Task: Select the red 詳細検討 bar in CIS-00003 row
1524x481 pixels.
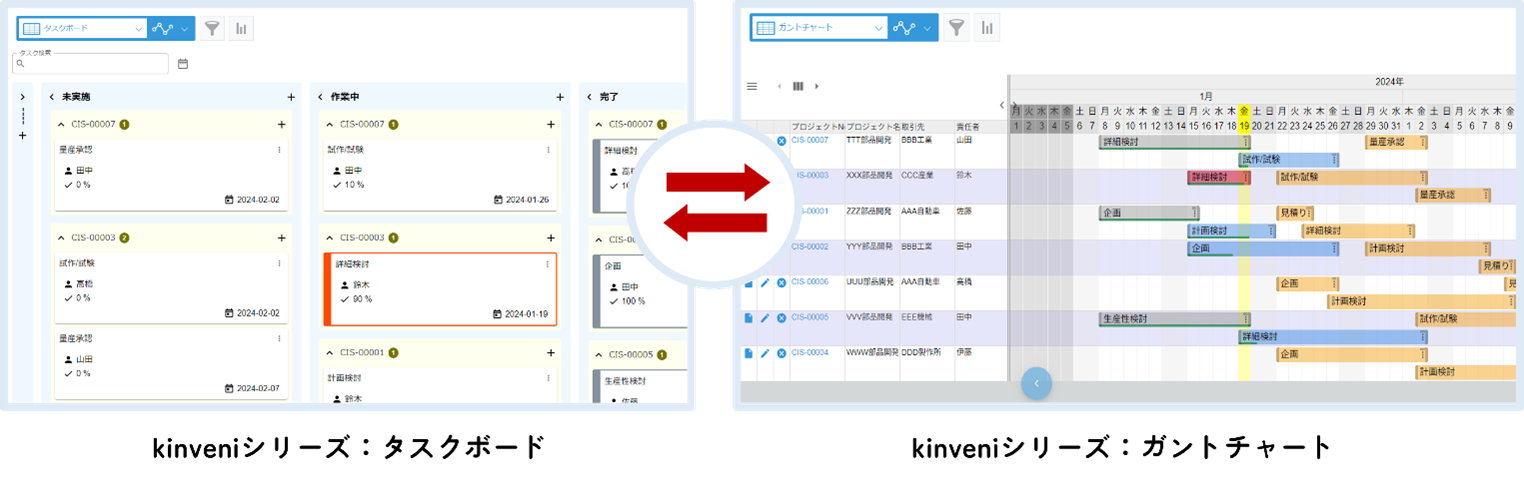Action: click(1219, 177)
